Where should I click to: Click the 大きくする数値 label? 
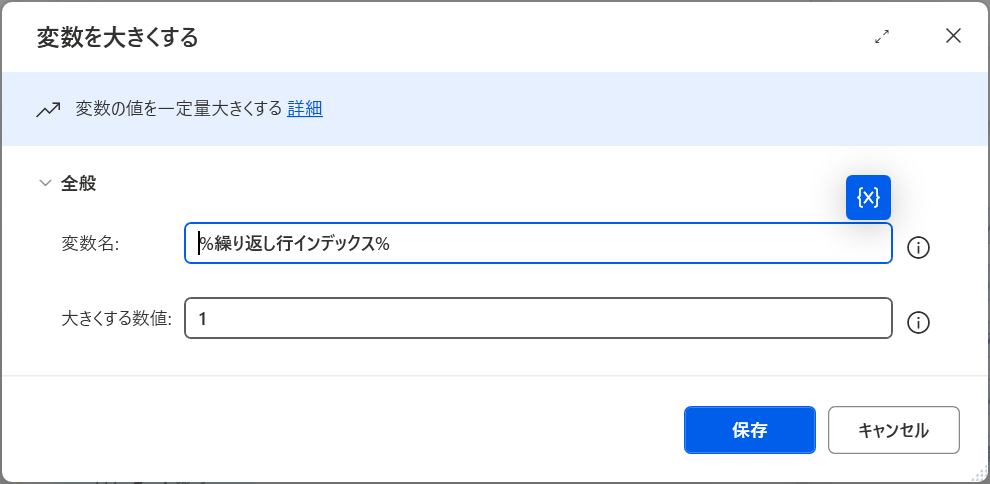116,319
